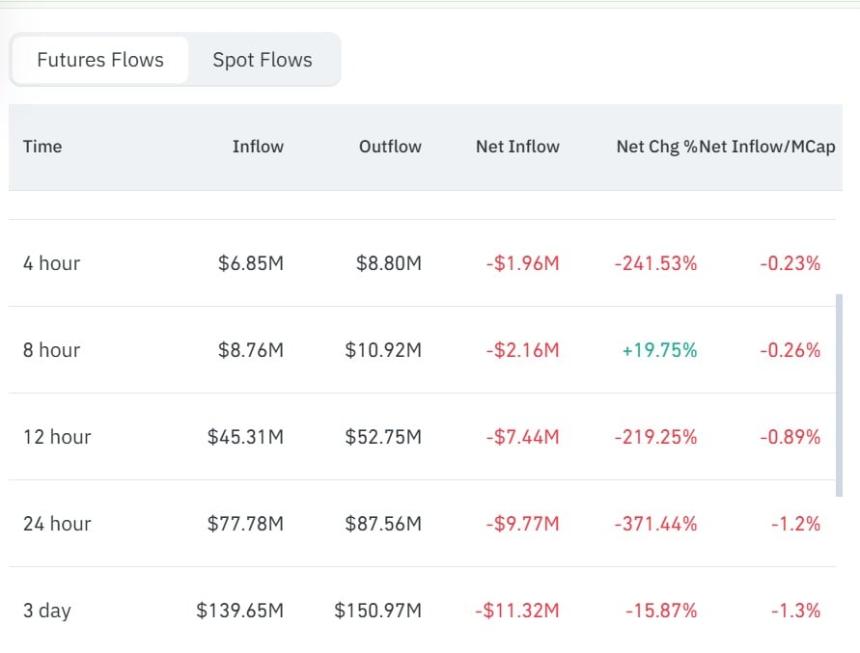The width and height of the screenshot is (860, 653).
Task: Click the -0.89% net inflow/MCap value
Action: [790, 437]
